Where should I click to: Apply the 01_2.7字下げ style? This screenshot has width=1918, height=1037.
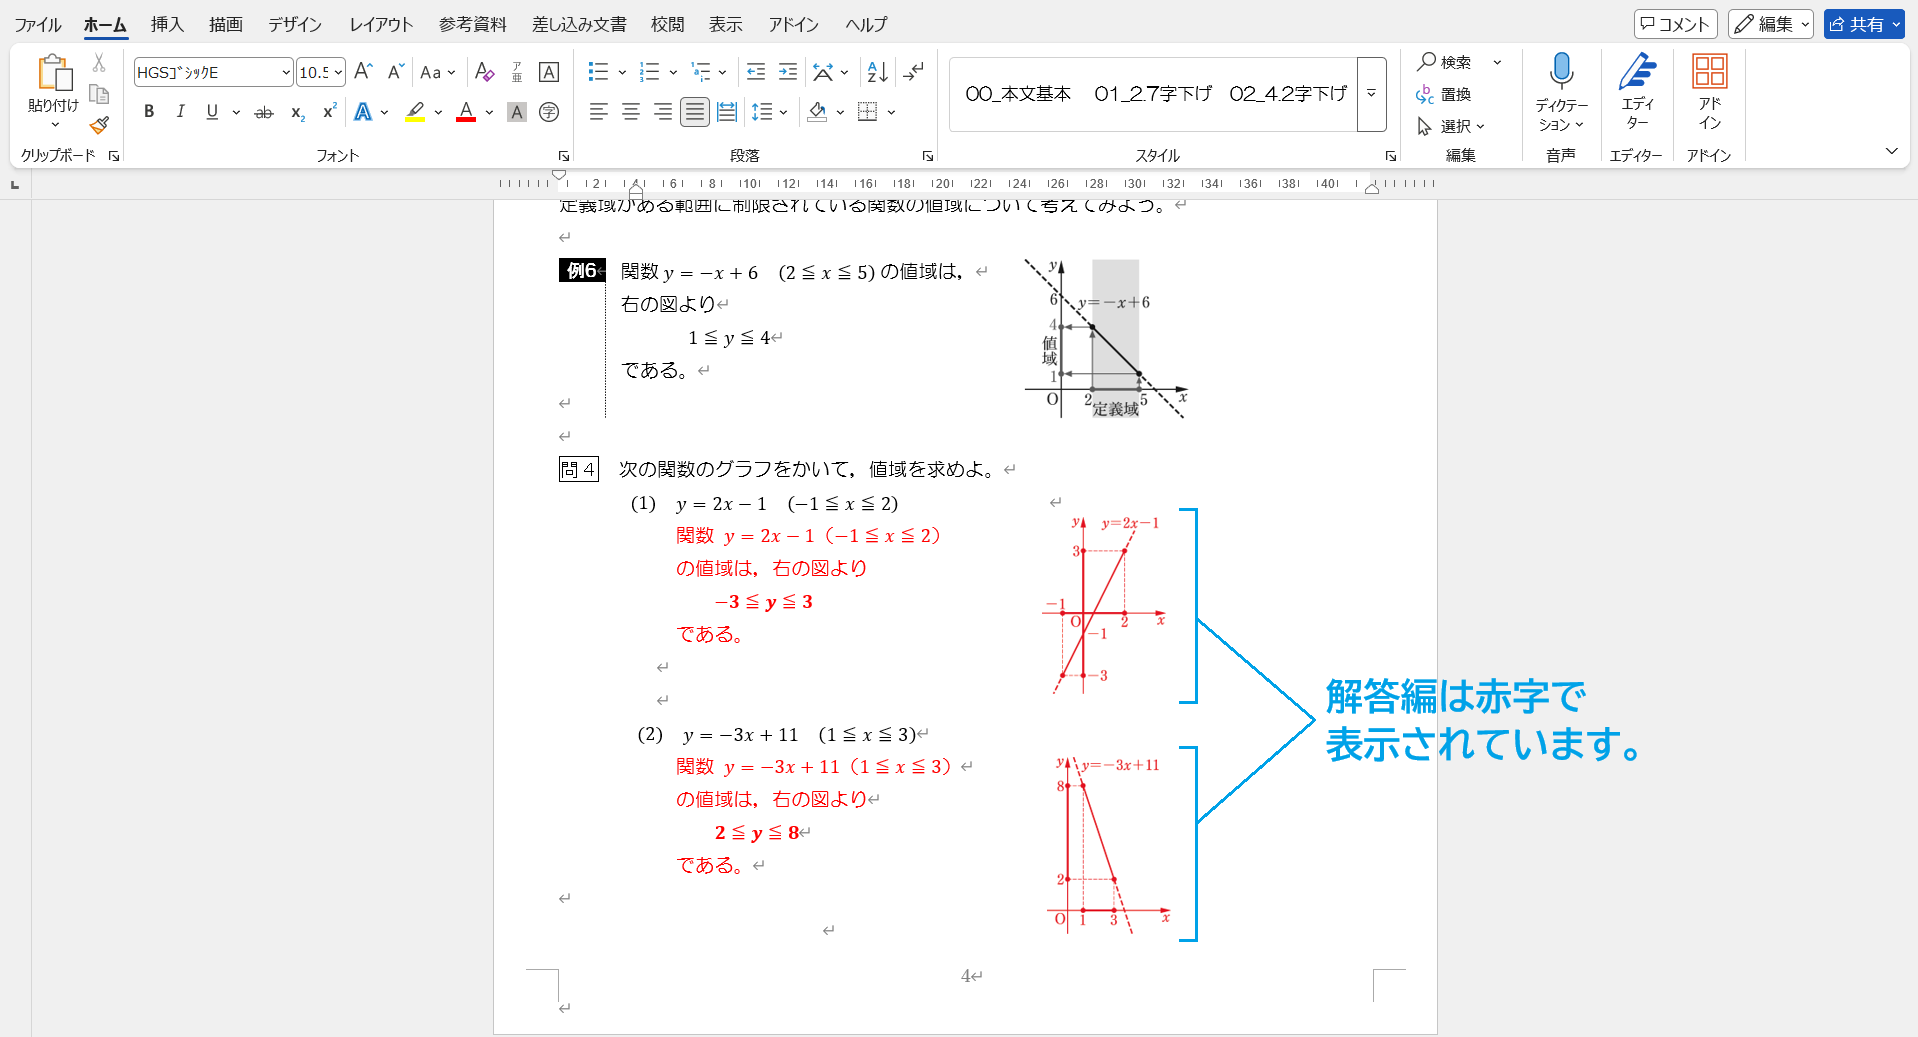coord(1152,94)
